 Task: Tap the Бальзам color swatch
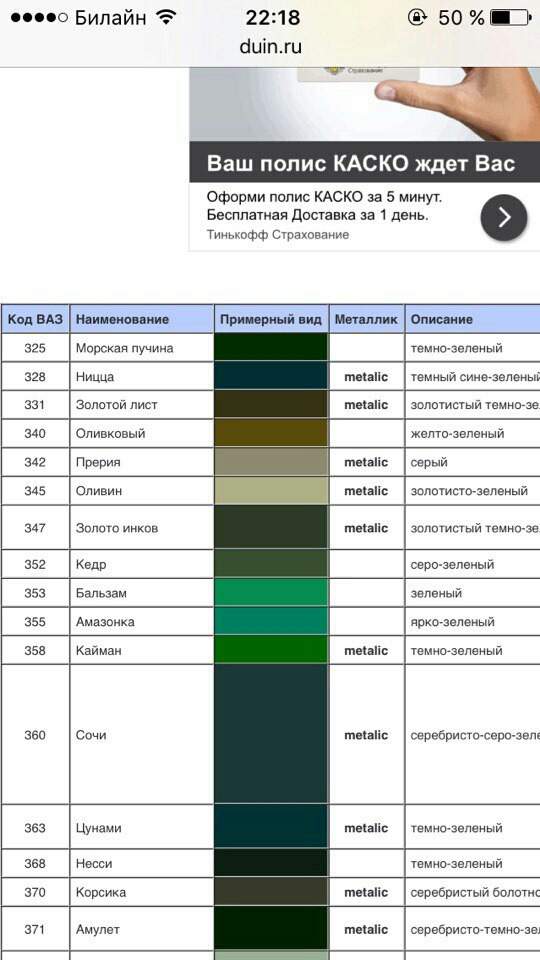271,593
